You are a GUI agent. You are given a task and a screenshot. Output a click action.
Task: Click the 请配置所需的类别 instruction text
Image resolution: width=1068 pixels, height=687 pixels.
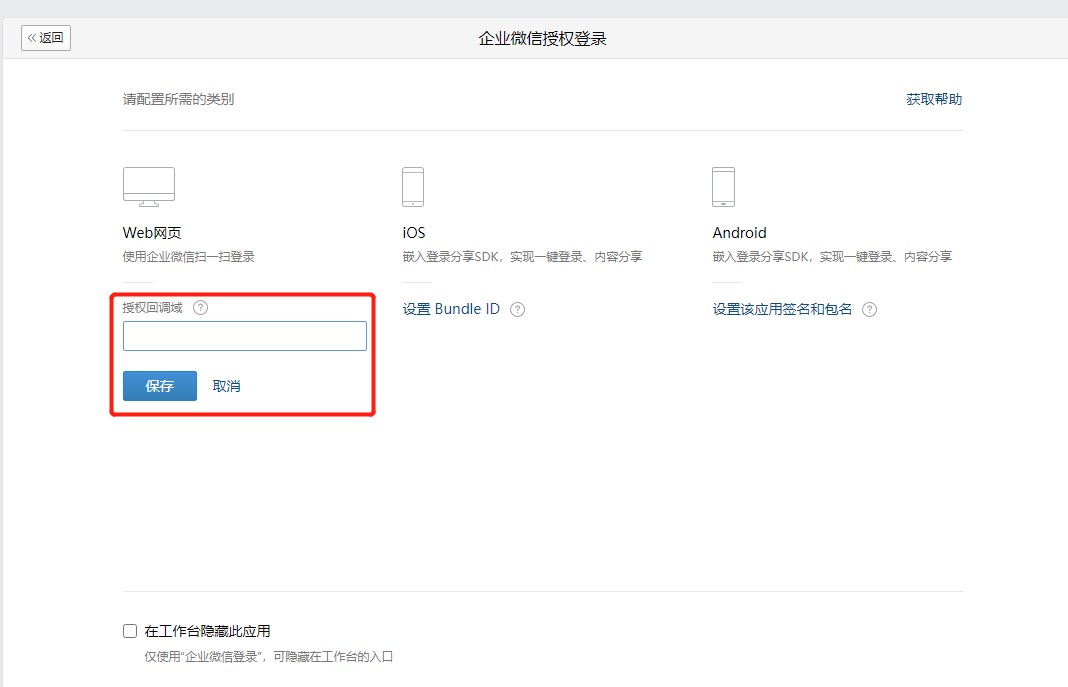click(179, 99)
